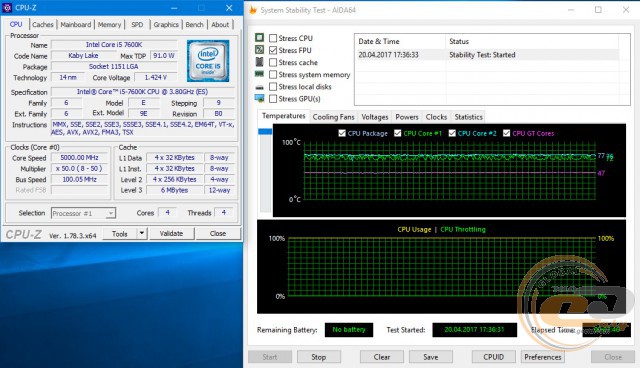
Task: Click the Clear button in AIDA64
Action: (382, 357)
